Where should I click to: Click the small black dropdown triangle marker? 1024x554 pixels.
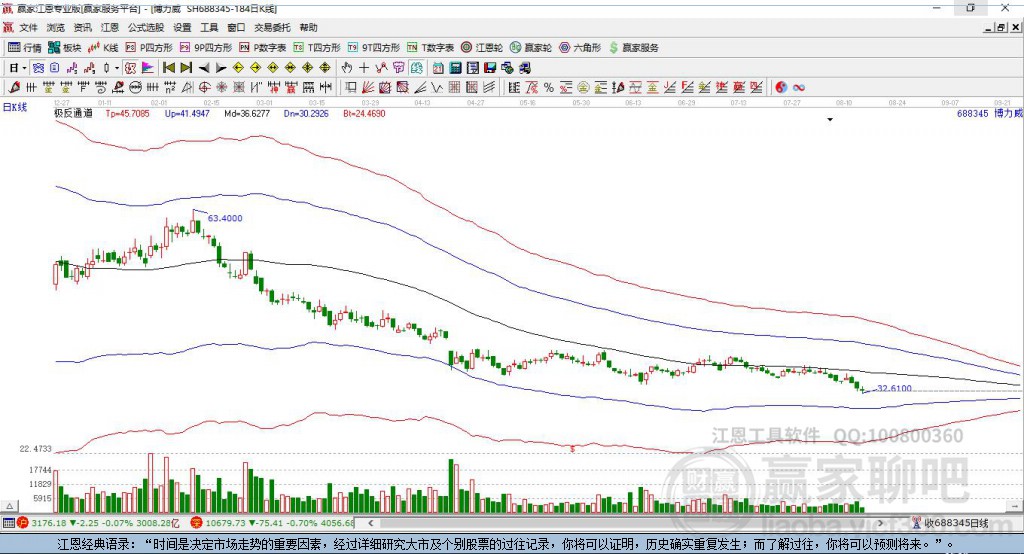coord(830,120)
